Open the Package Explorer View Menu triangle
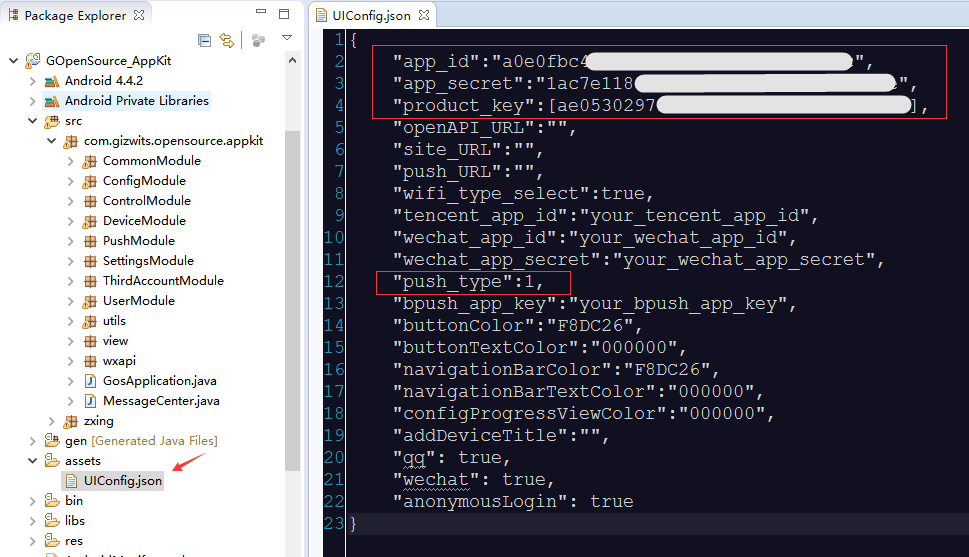This screenshot has height=557, width=969. point(287,39)
